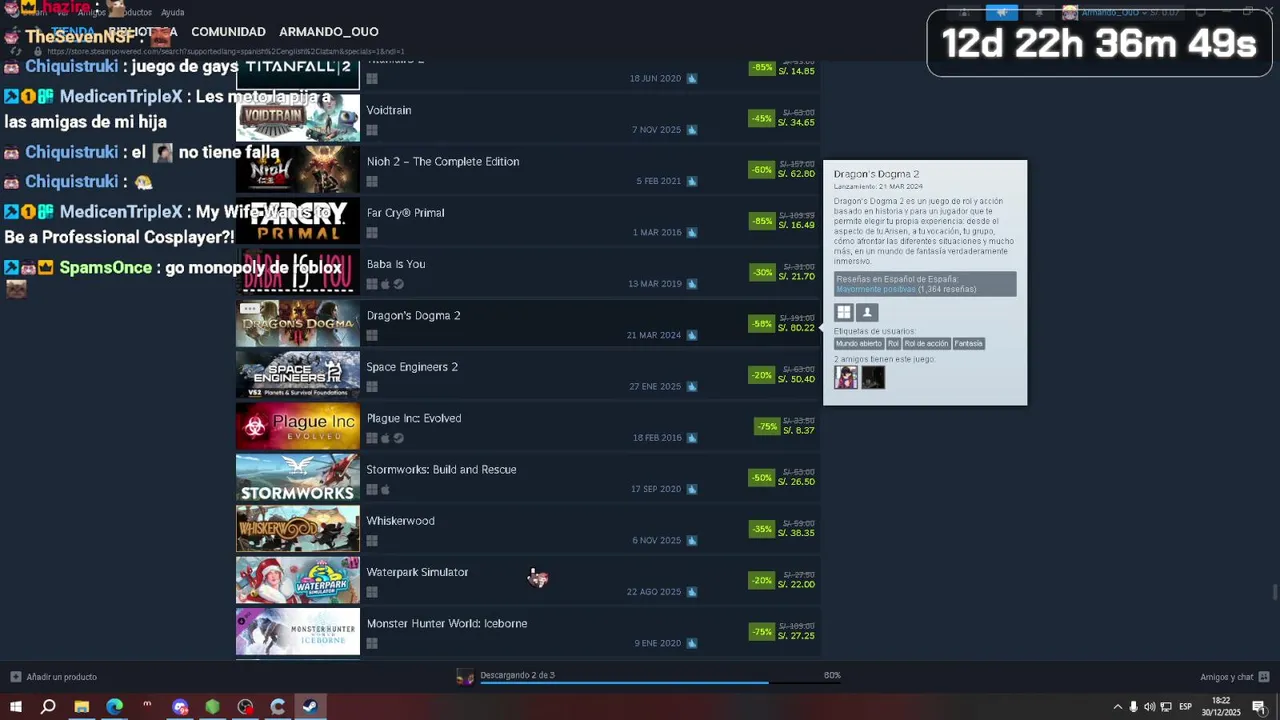Click the Whiskerwood capsule thumbnail
The image size is (1280, 720).
coord(297,529)
